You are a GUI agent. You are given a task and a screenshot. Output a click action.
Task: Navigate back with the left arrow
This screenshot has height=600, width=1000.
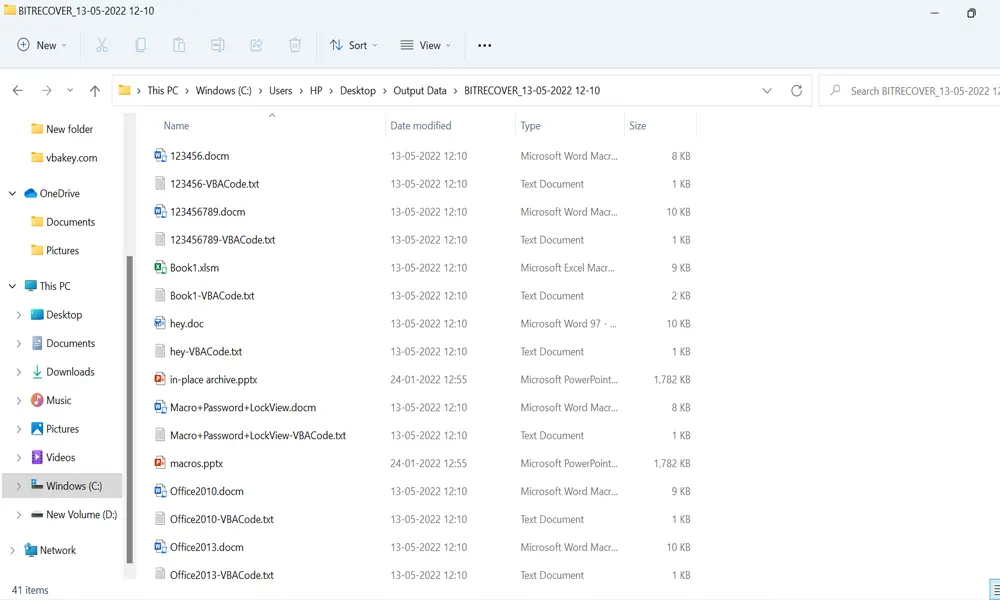point(17,90)
